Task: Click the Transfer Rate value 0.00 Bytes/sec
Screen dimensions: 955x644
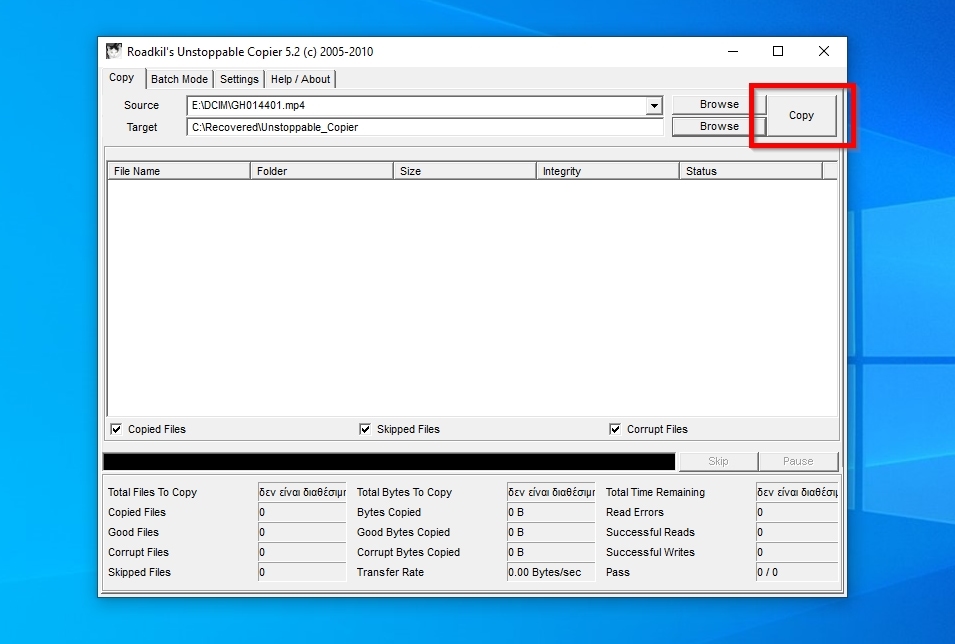Action: (551, 573)
